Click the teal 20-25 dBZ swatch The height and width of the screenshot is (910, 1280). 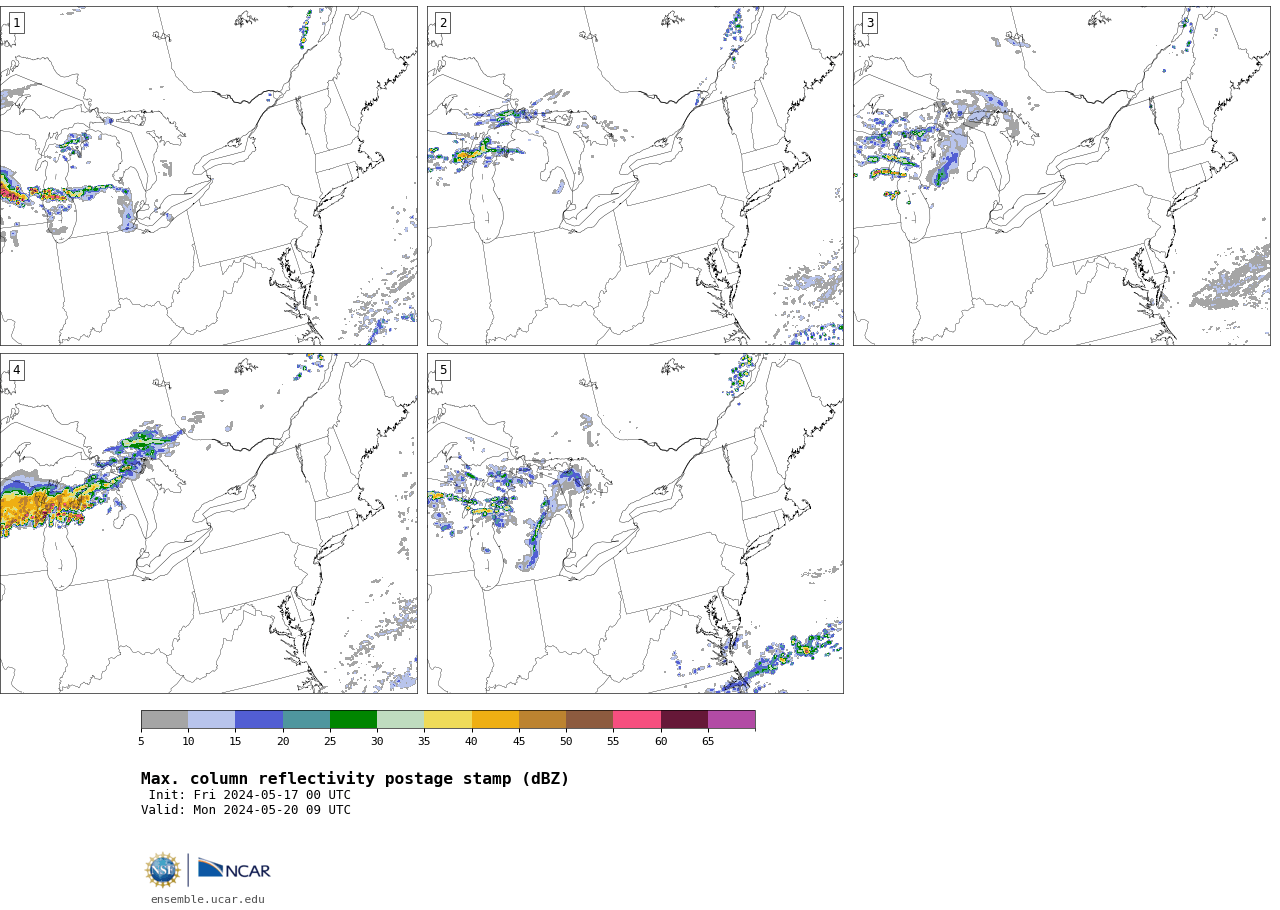[x=306, y=720]
